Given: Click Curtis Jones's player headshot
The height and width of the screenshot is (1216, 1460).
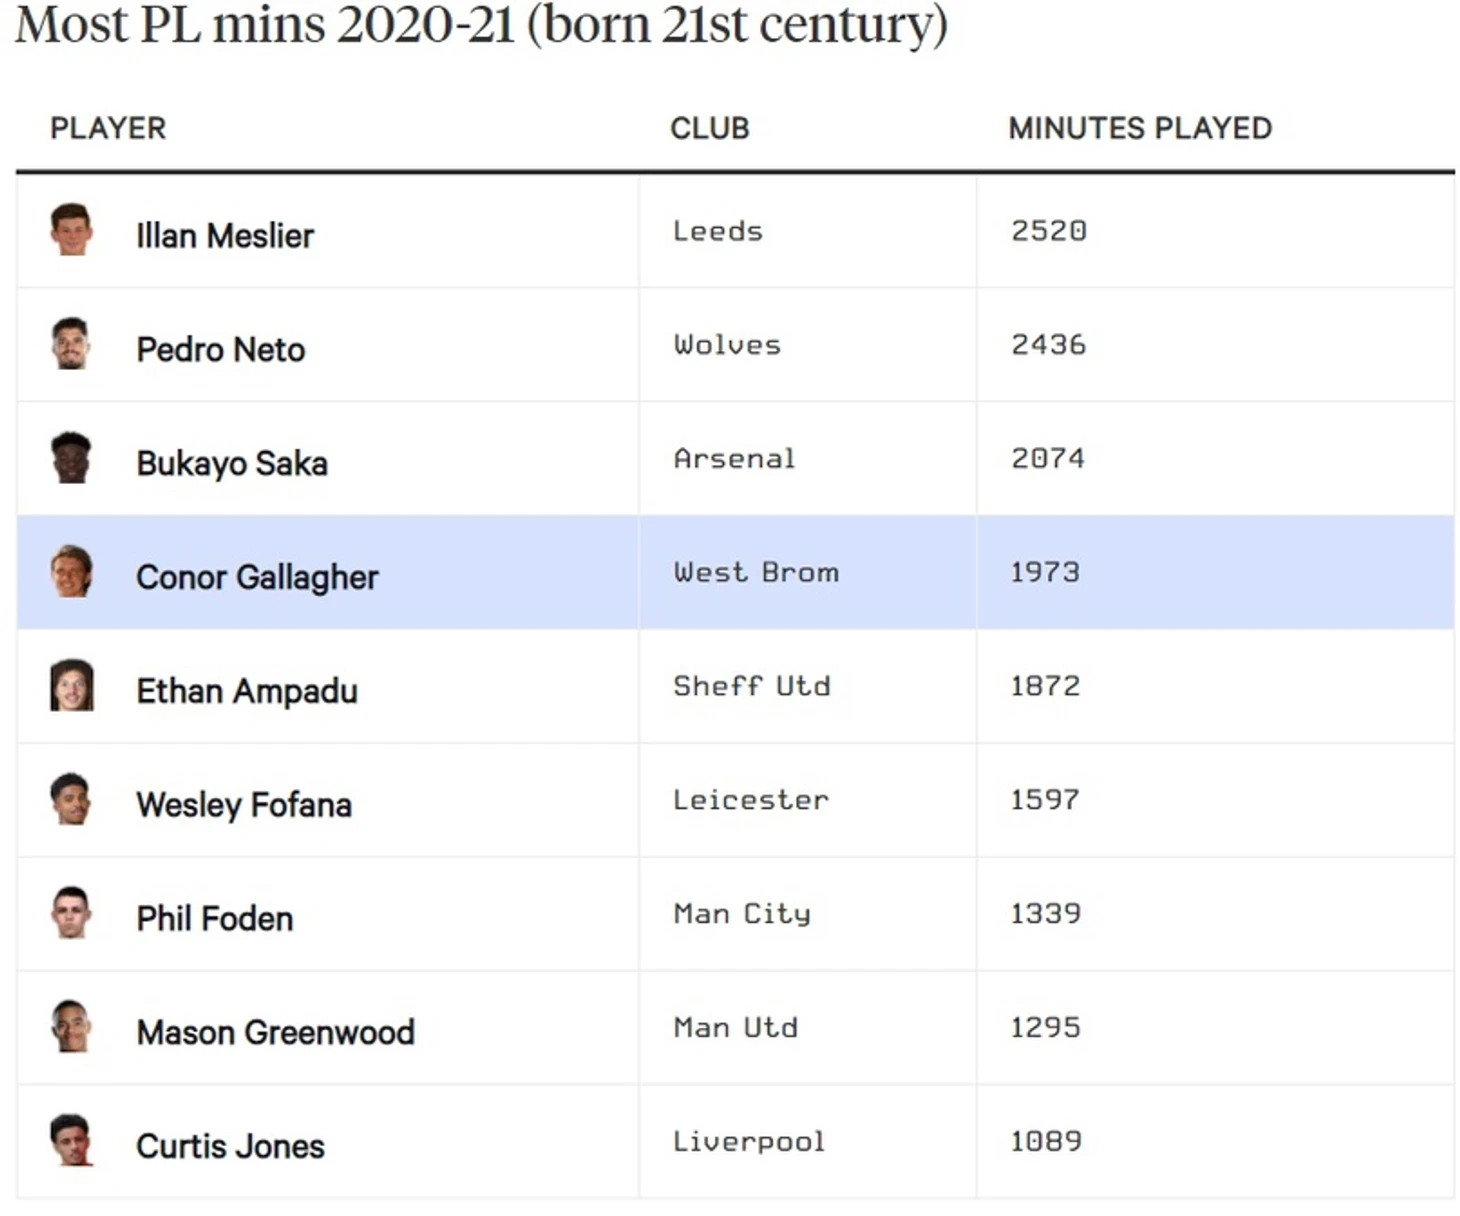Looking at the screenshot, I should [x=71, y=1141].
